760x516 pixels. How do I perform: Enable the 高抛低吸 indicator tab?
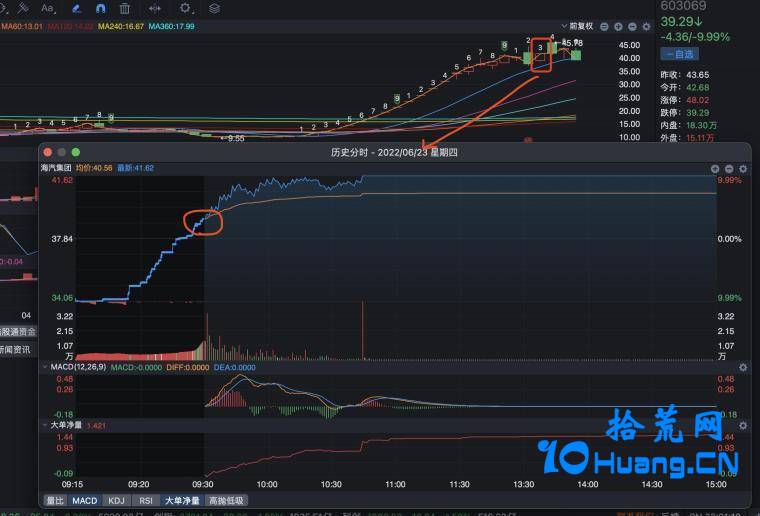226,500
